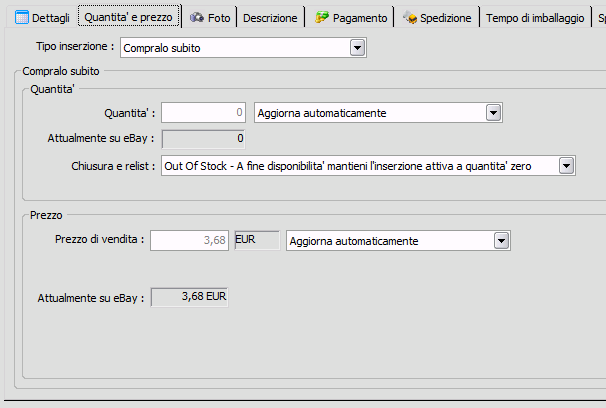
Task: Switch to Tempo di imballaggio tab
Action: pyautogui.click(x=535, y=18)
